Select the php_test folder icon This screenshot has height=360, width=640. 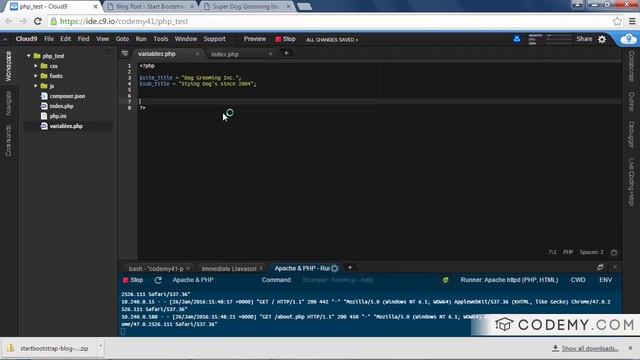point(37,56)
